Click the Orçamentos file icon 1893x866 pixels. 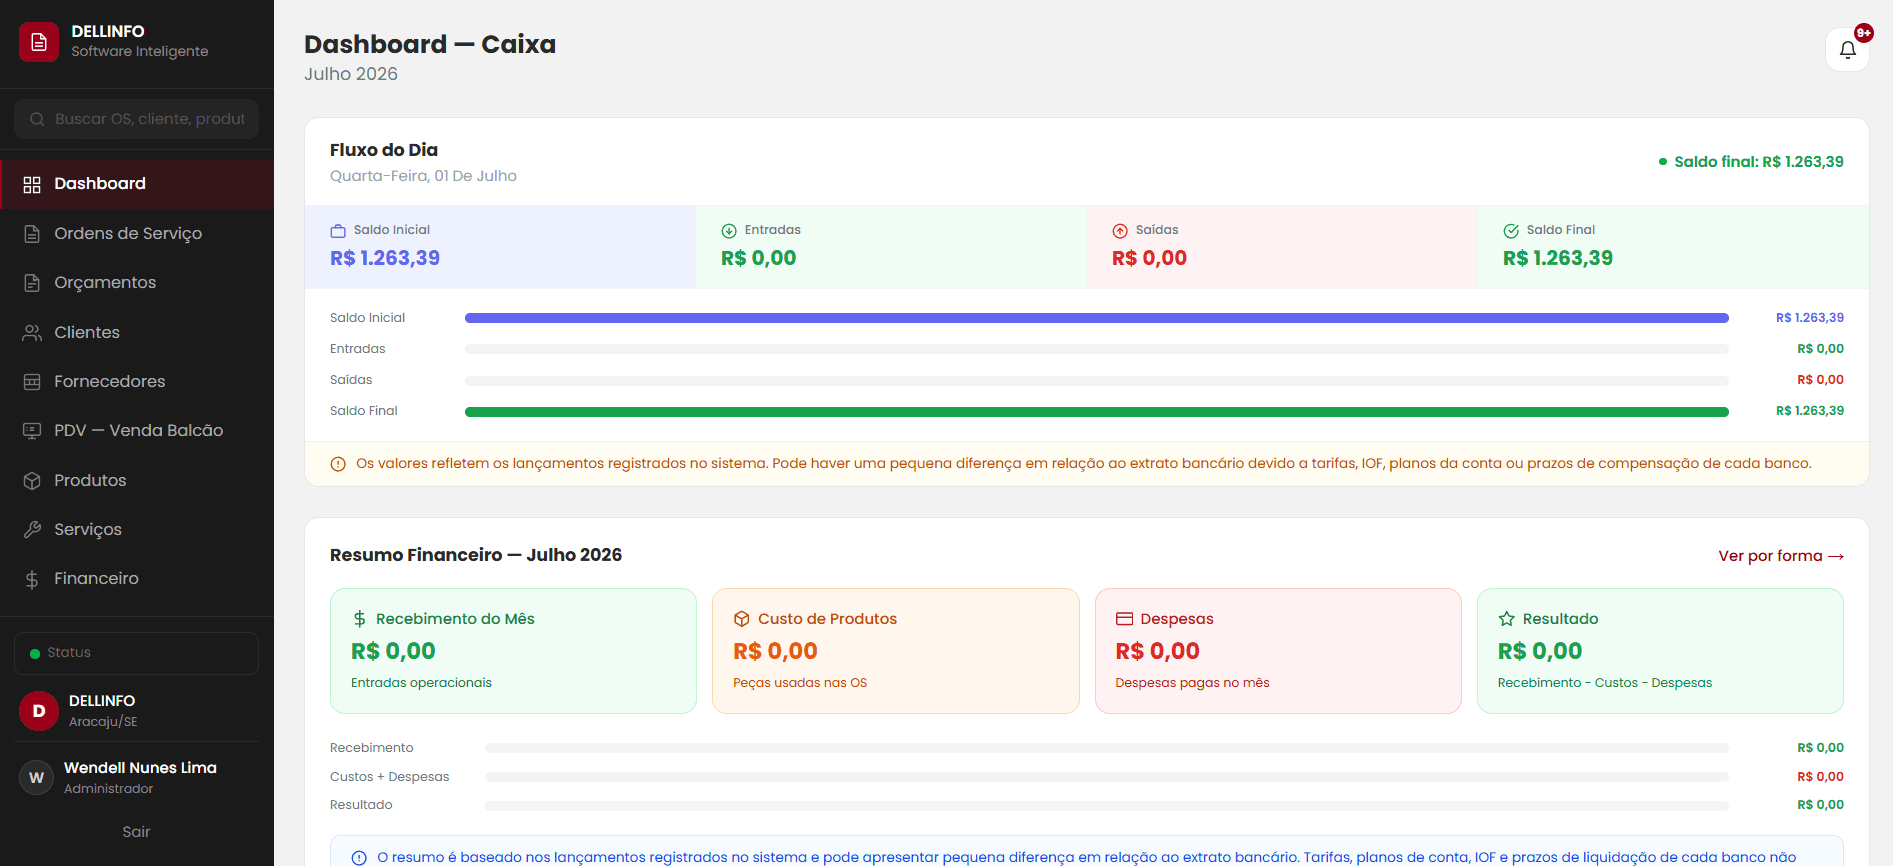point(32,283)
